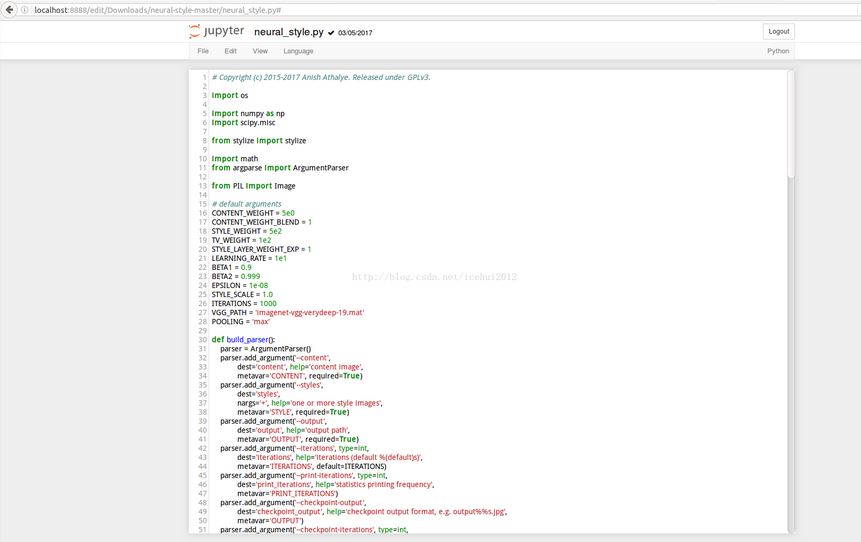Place cursor on the import os line
This screenshot has height=542, width=861.
[x=230, y=96]
